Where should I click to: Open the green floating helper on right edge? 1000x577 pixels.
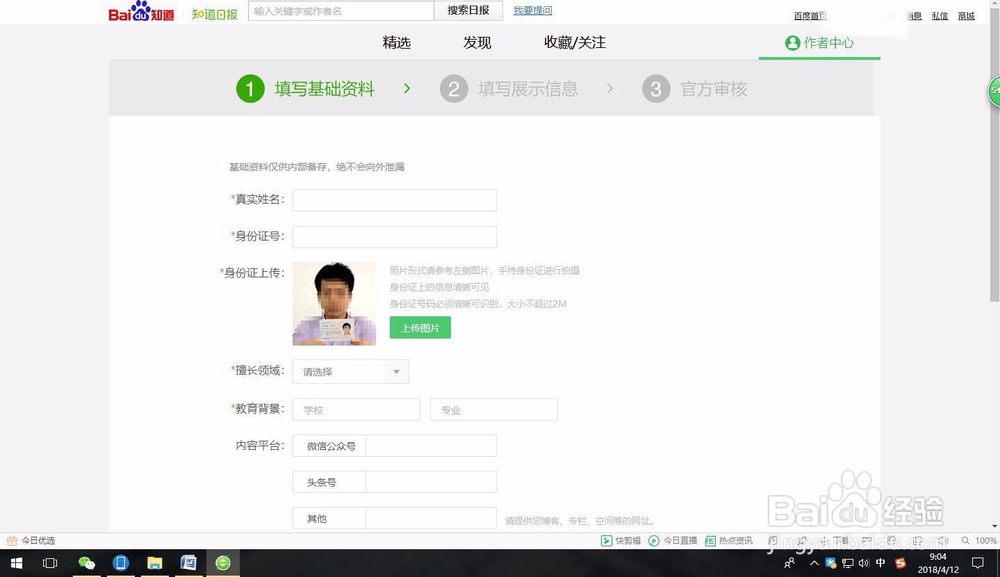click(992, 93)
